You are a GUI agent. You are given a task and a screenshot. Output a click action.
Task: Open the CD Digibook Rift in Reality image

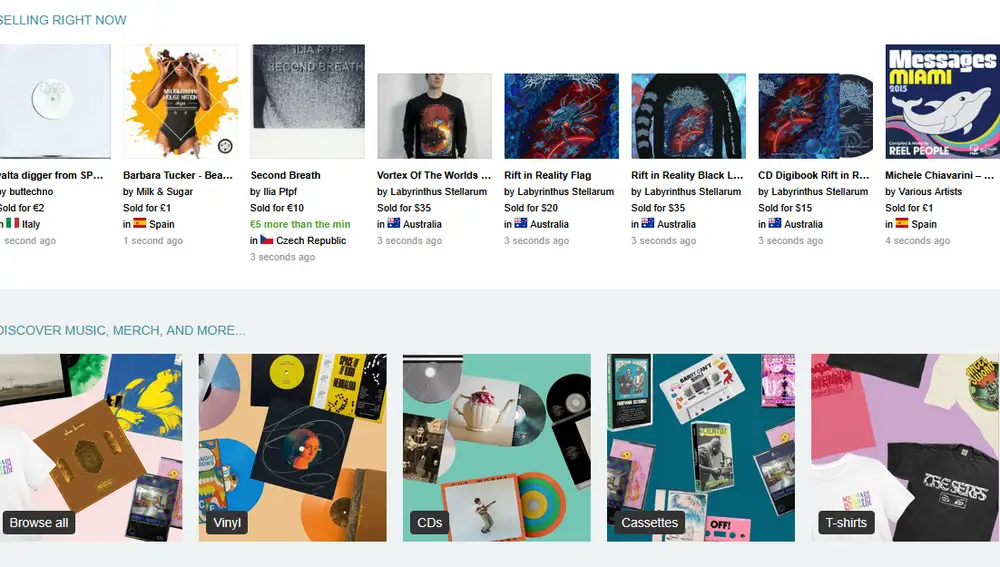[x=815, y=116]
